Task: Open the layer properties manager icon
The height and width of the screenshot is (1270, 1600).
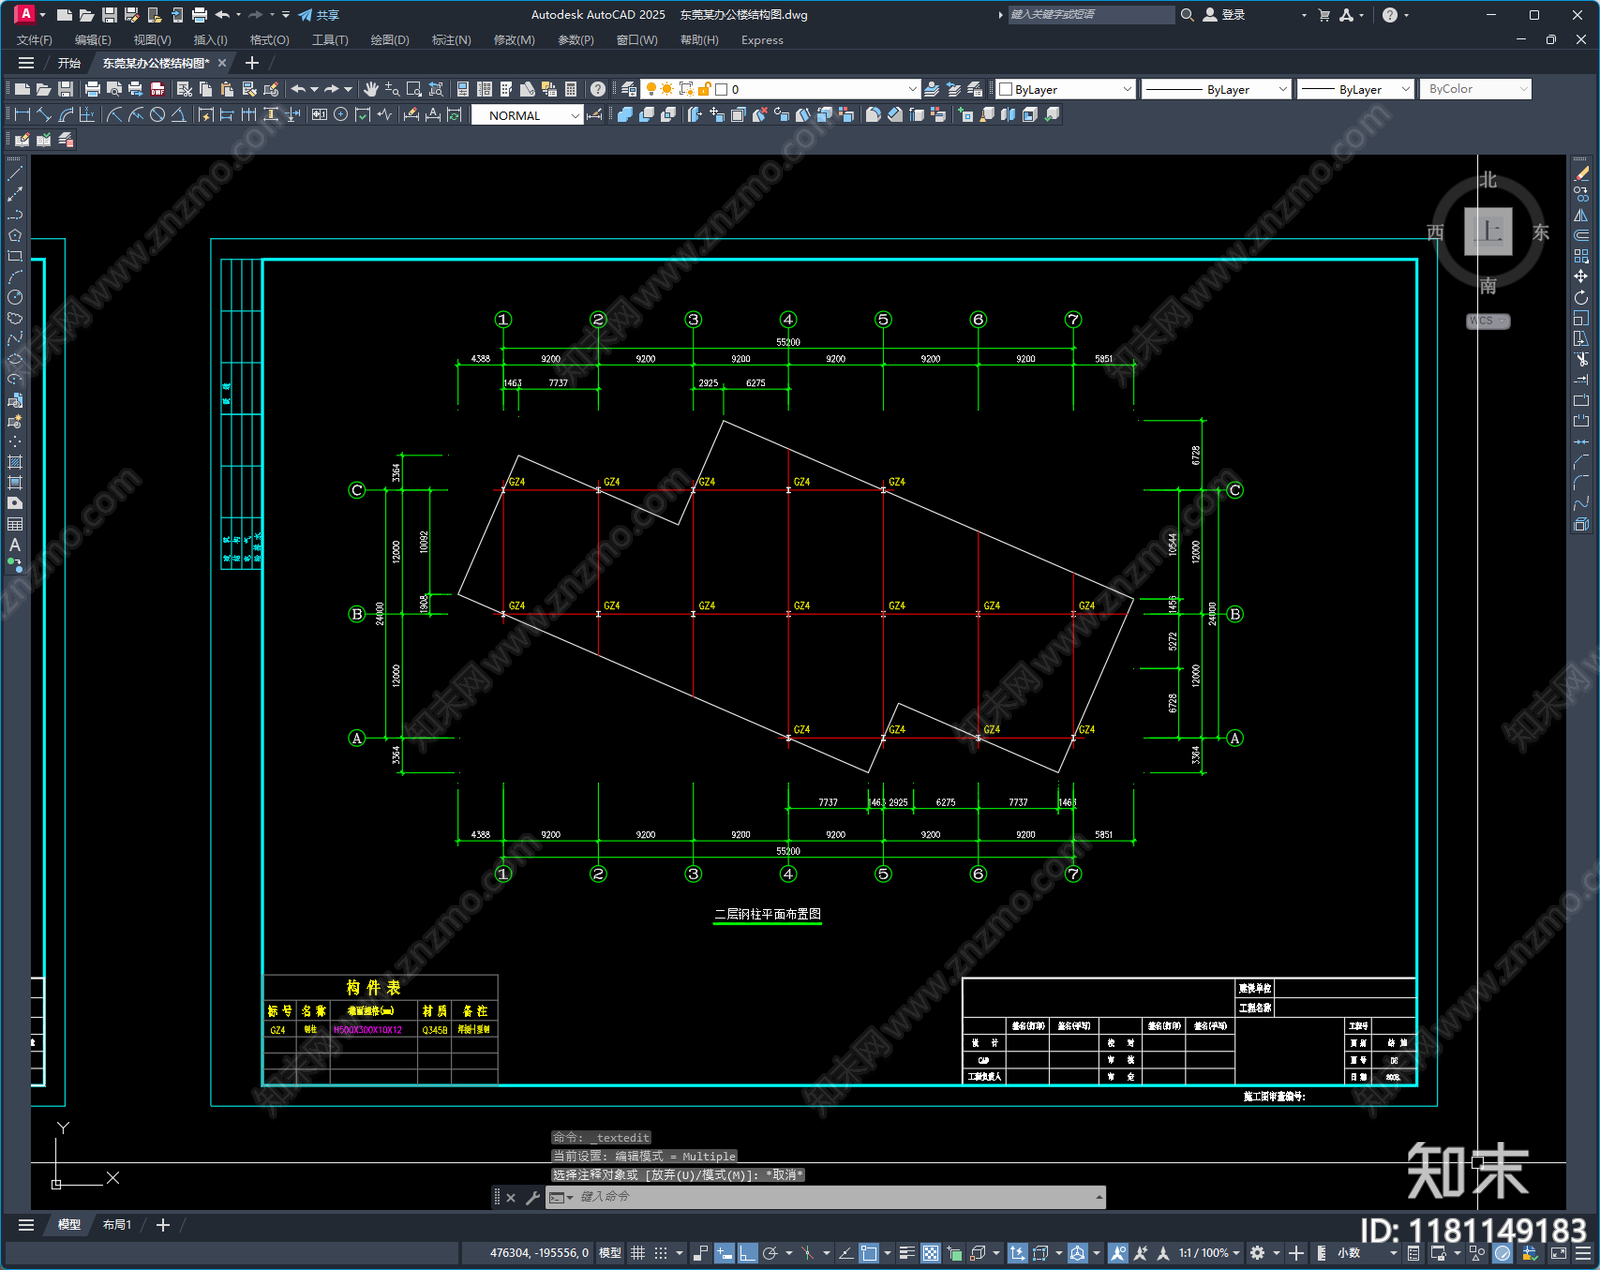Action: click(628, 89)
